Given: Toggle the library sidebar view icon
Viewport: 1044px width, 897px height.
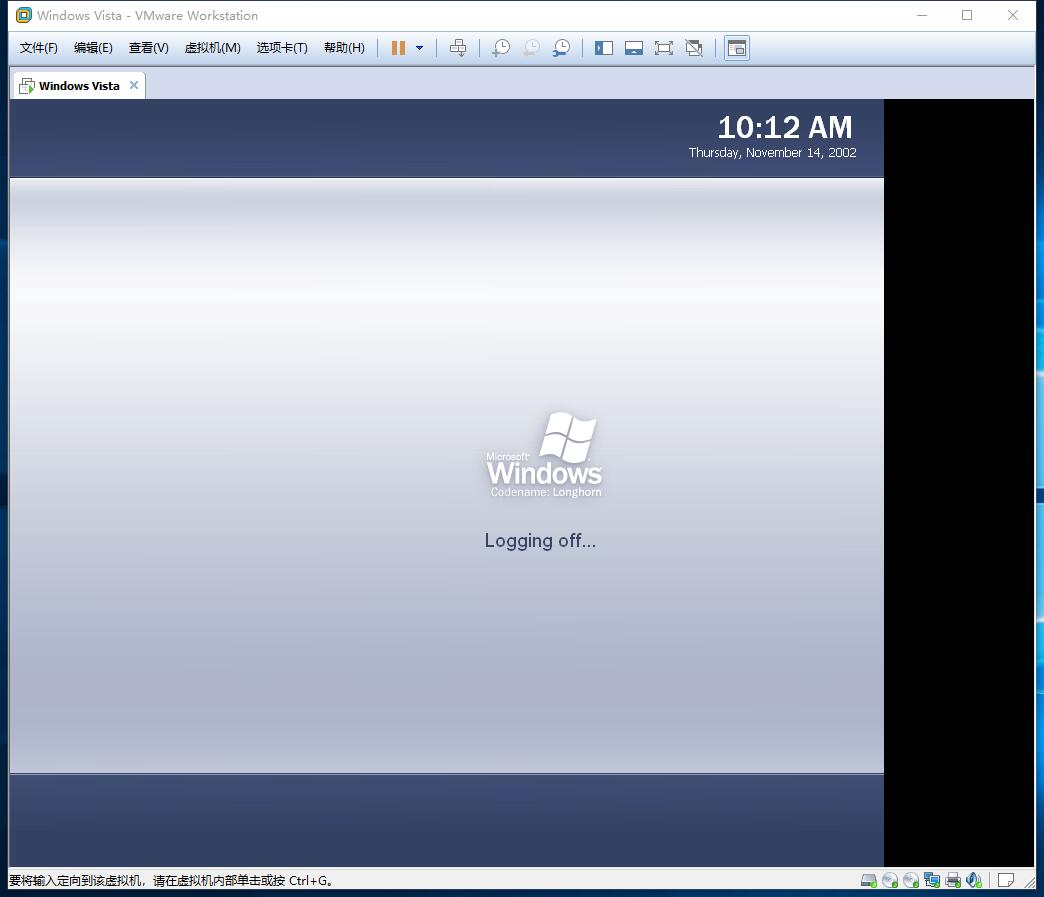Looking at the screenshot, I should tap(604, 48).
